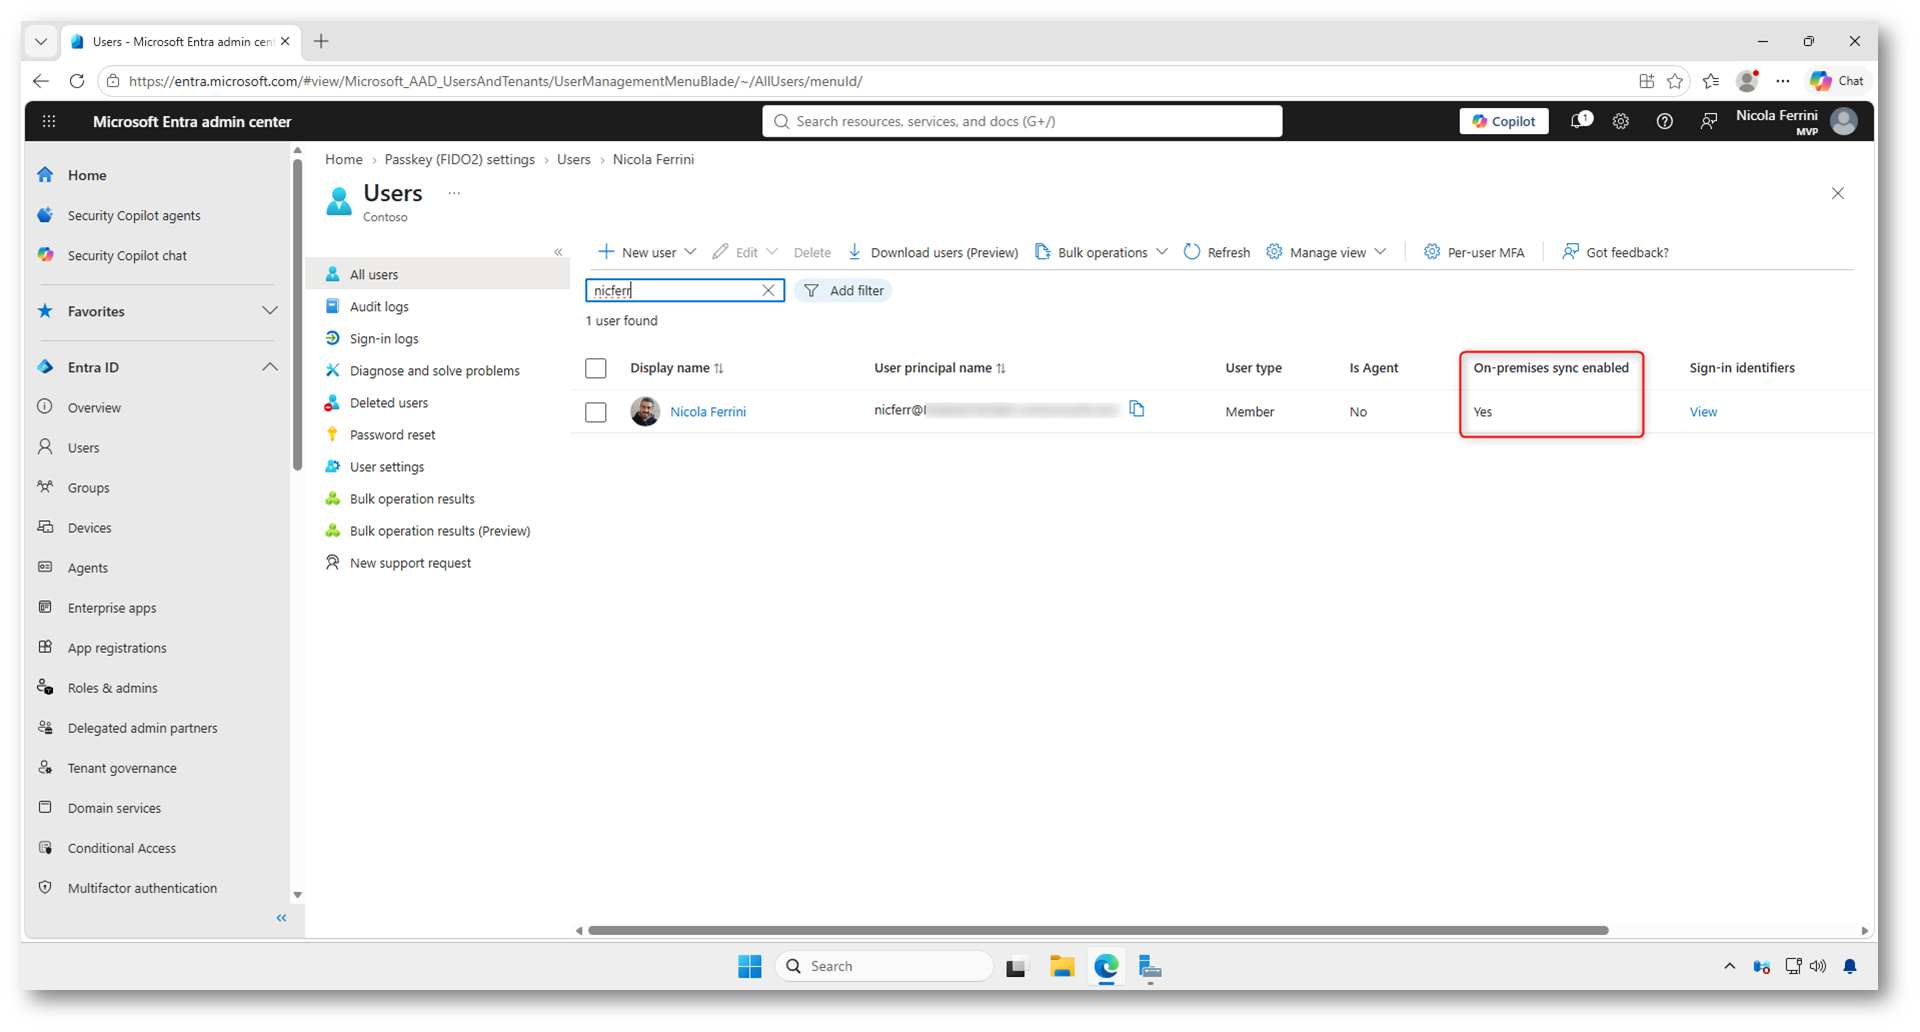Open the New user dropdown
The height and width of the screenshot is (1032, 1920).
click(646, 252)
